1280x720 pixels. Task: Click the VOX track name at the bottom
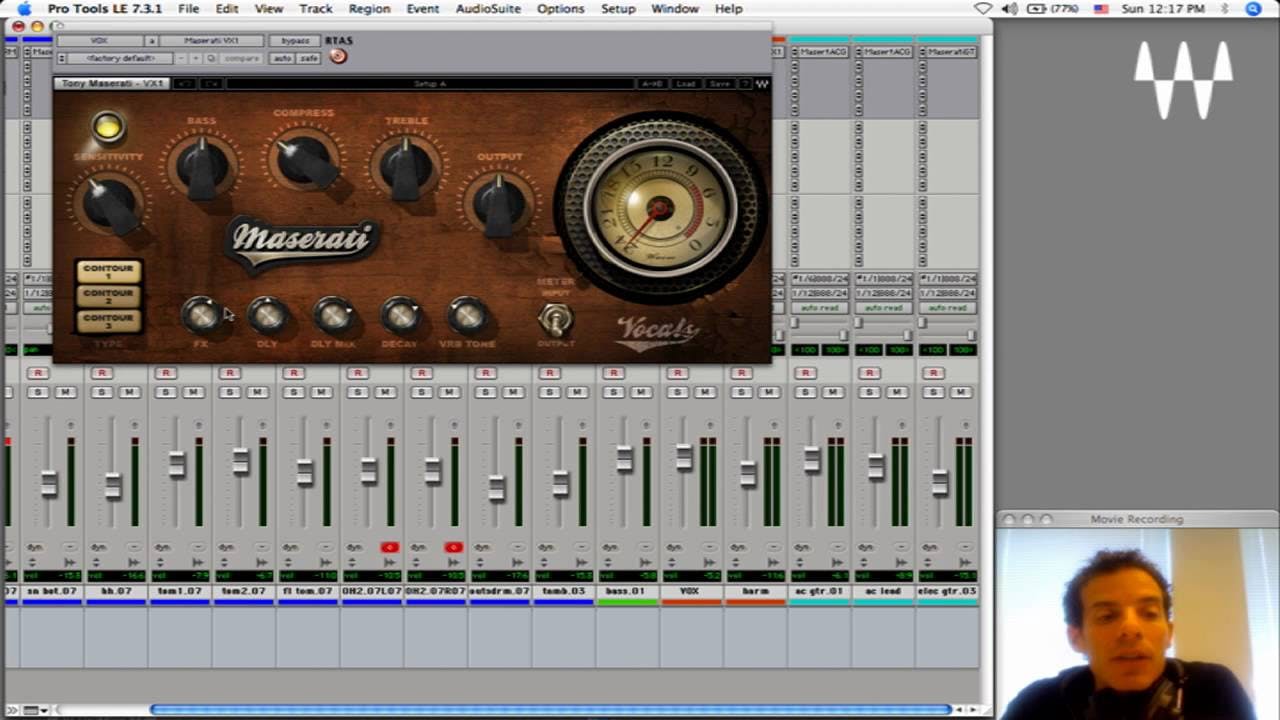pyautogui.click(x=690, y=591)
